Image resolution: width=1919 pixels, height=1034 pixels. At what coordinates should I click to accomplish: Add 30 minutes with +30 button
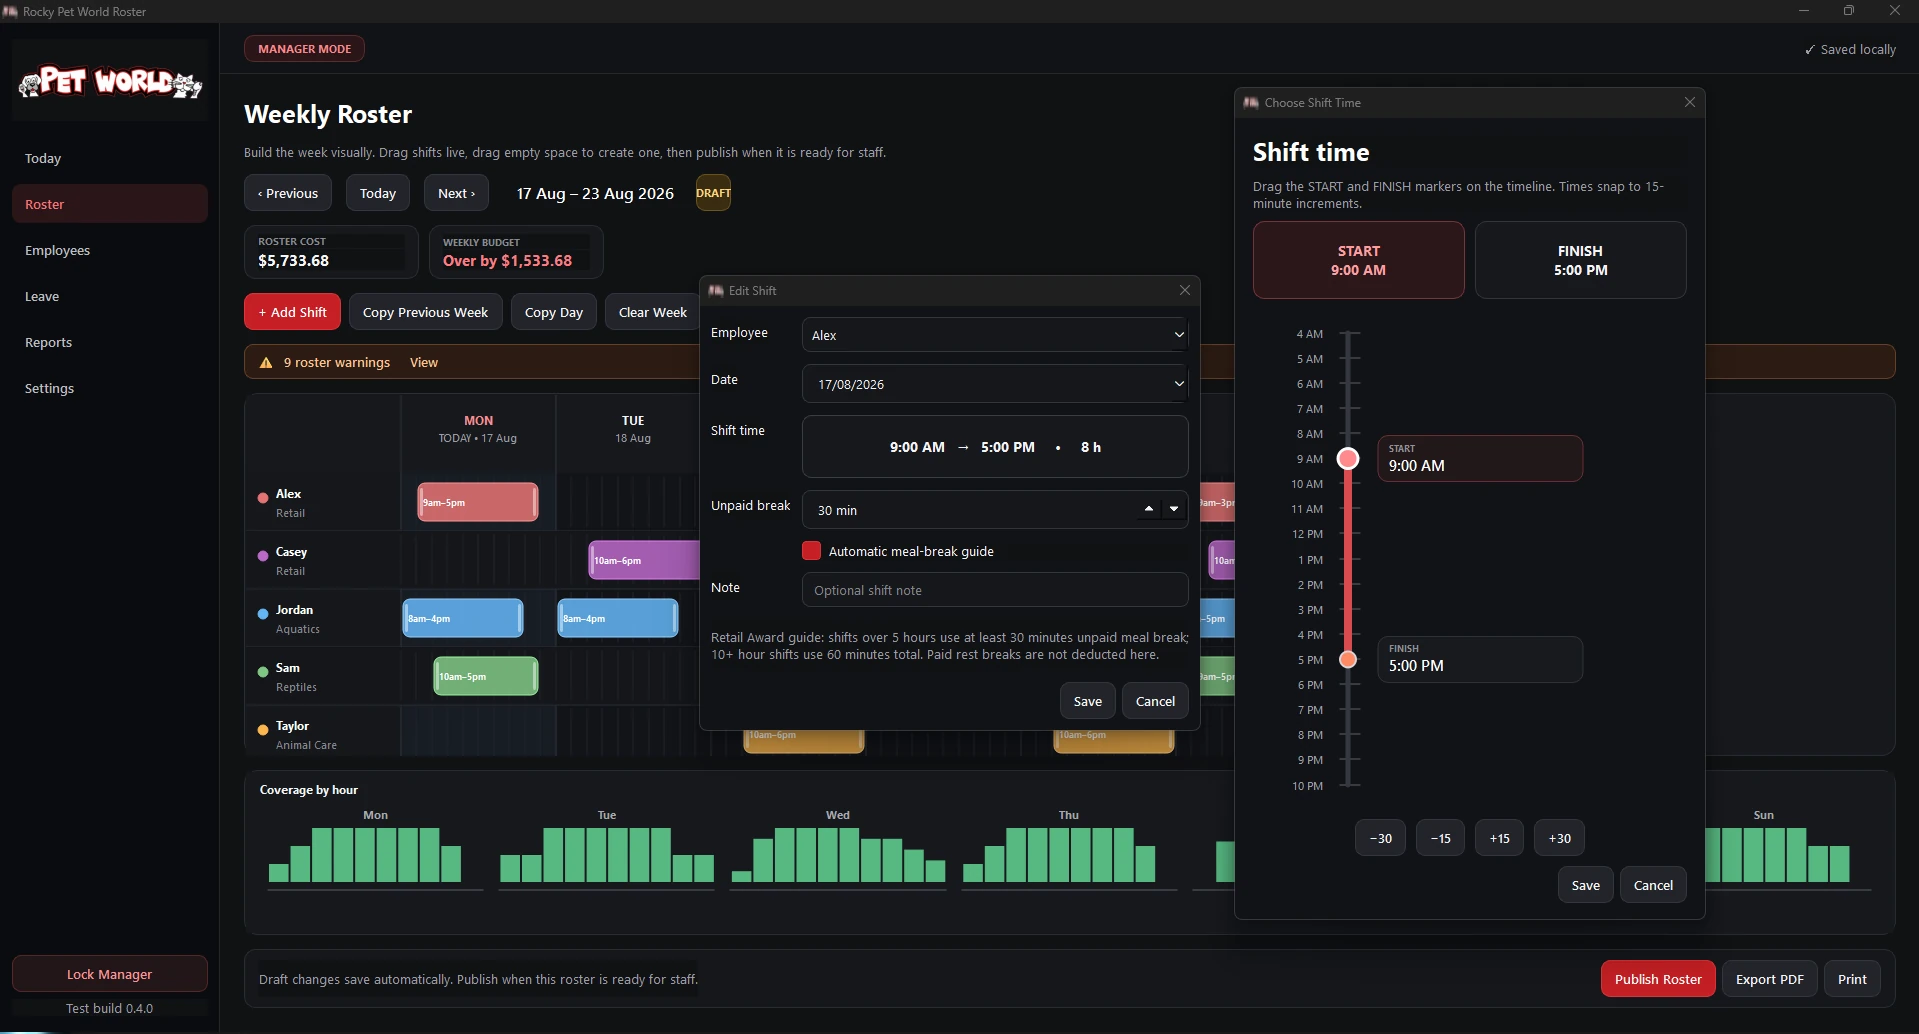[x=1559, y=838]
